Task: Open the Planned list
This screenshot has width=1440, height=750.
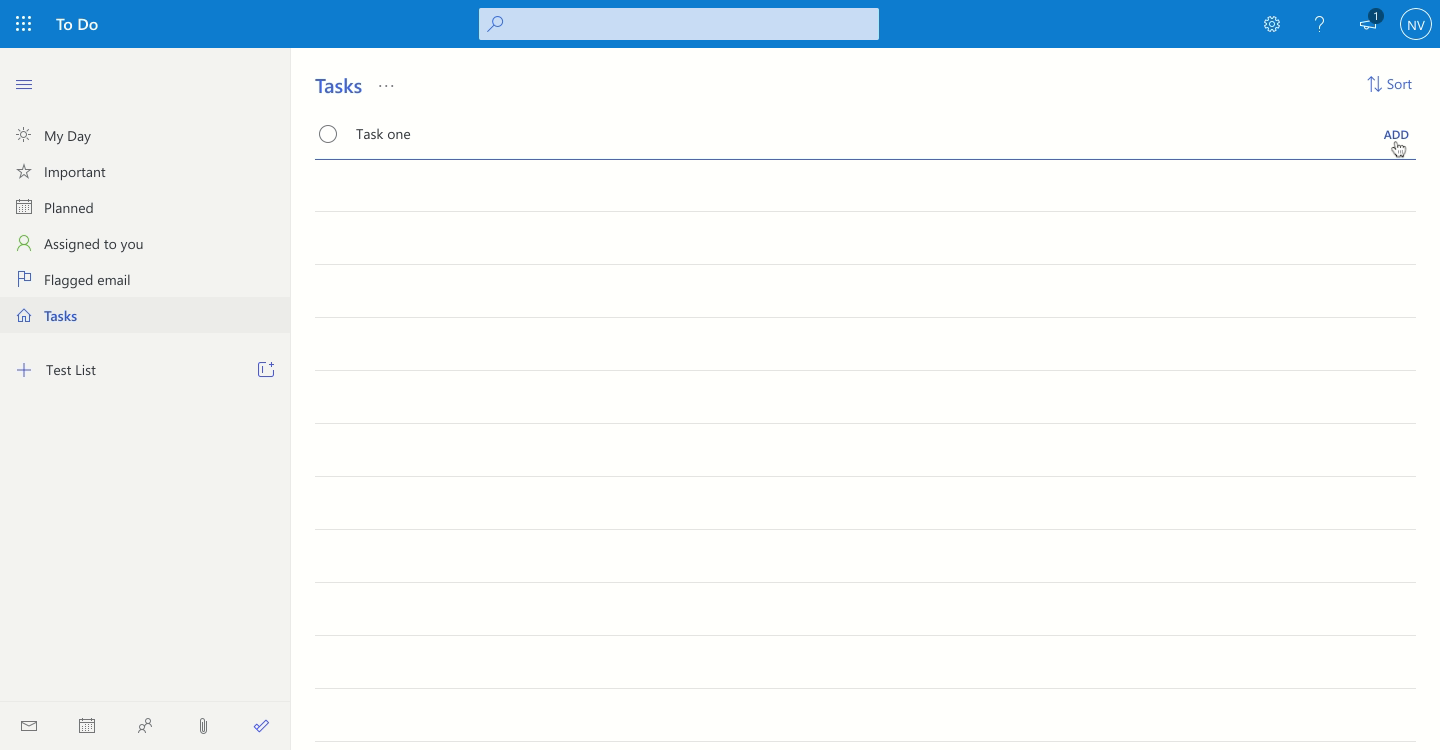Action: coord(145,208)
